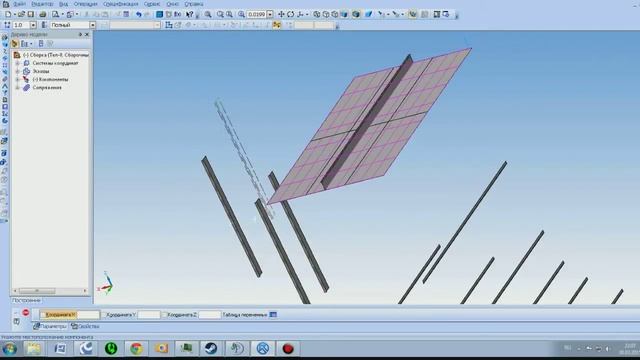Open the New document dropdown arrow
This screenshot has width=640, height=360.
click(x=14, y=14)
